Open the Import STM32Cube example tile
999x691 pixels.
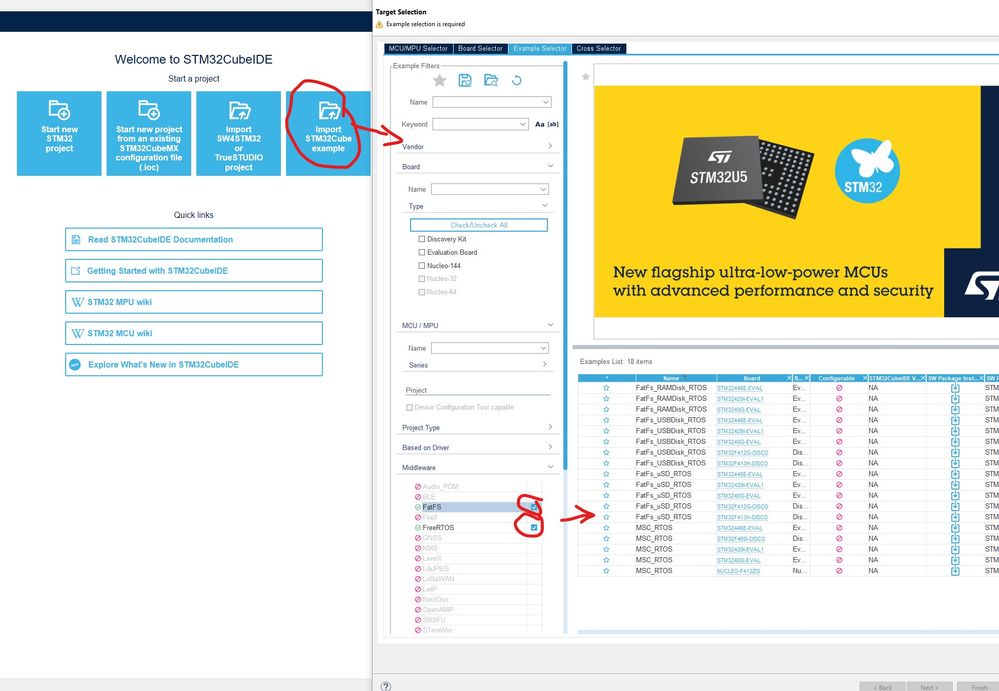[328, 133]
